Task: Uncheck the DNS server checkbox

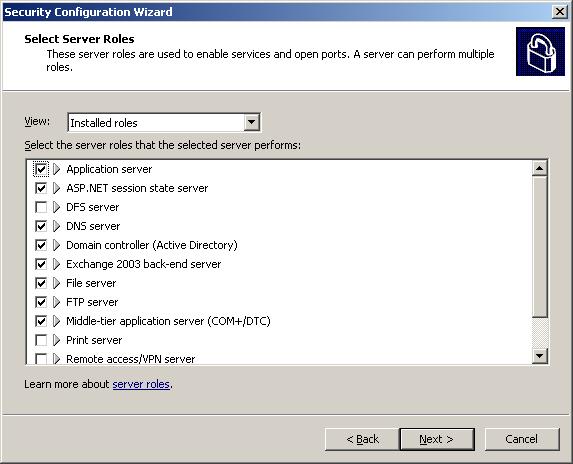Action: [x=41, y=226]
